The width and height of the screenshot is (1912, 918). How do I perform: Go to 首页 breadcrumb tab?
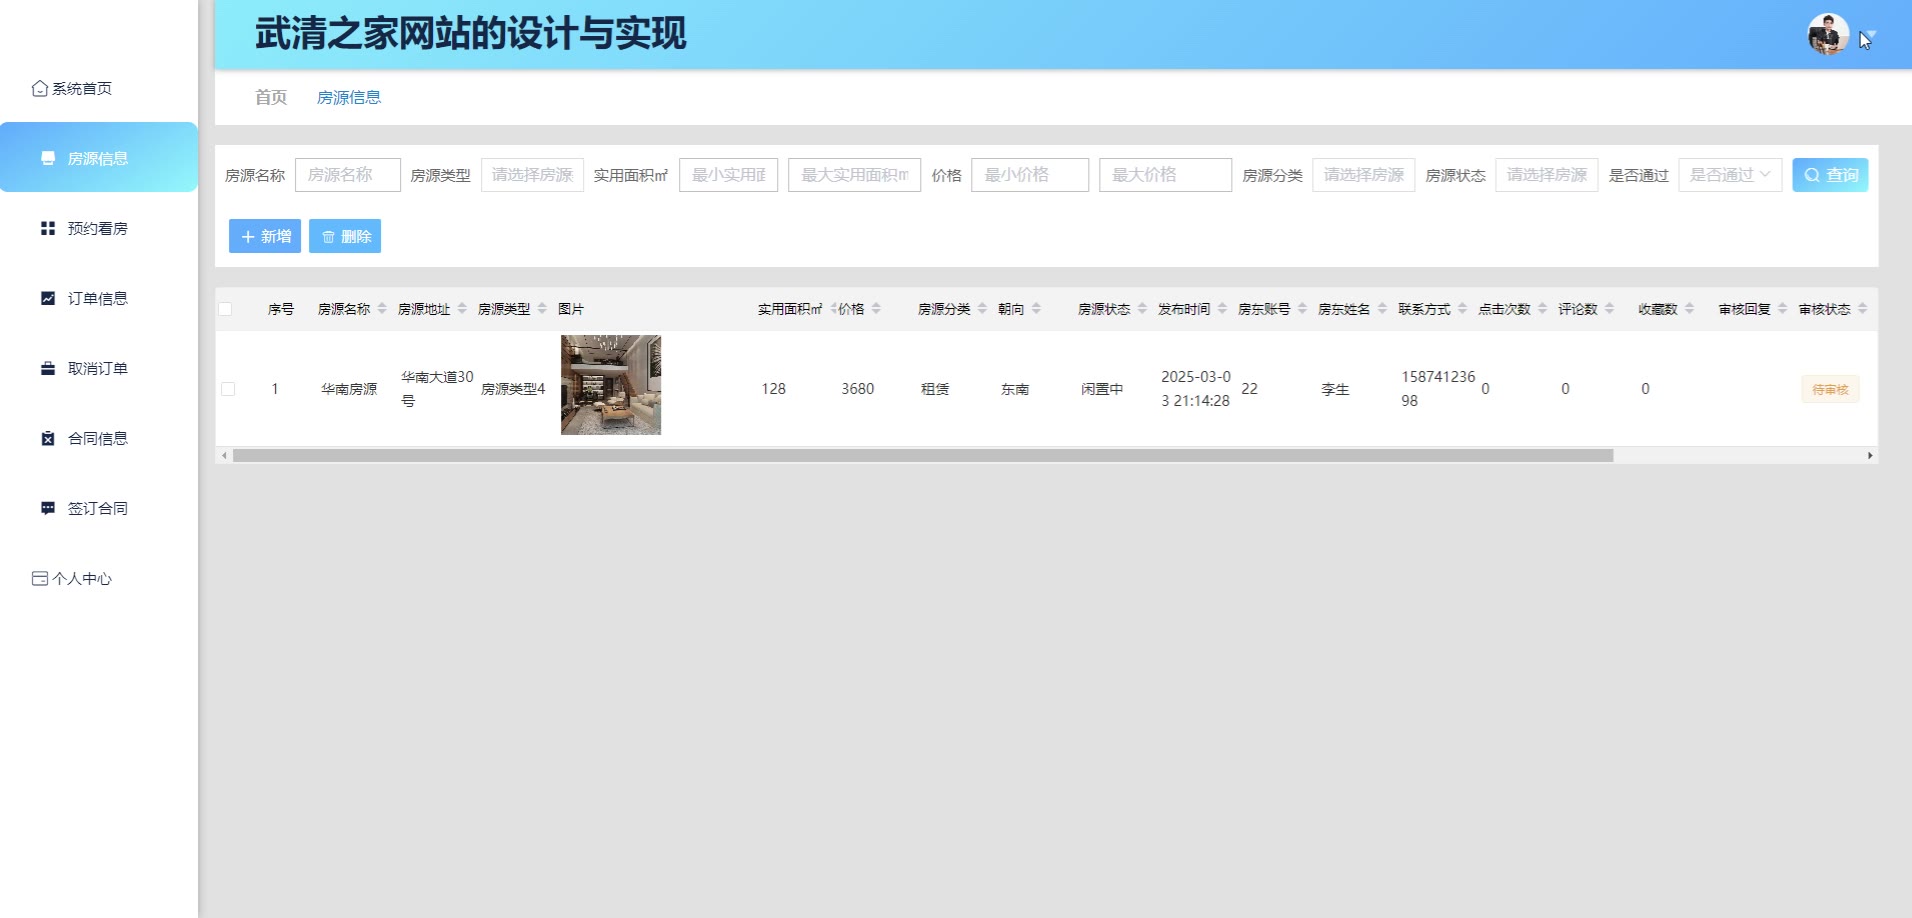(x=271, y=97)
